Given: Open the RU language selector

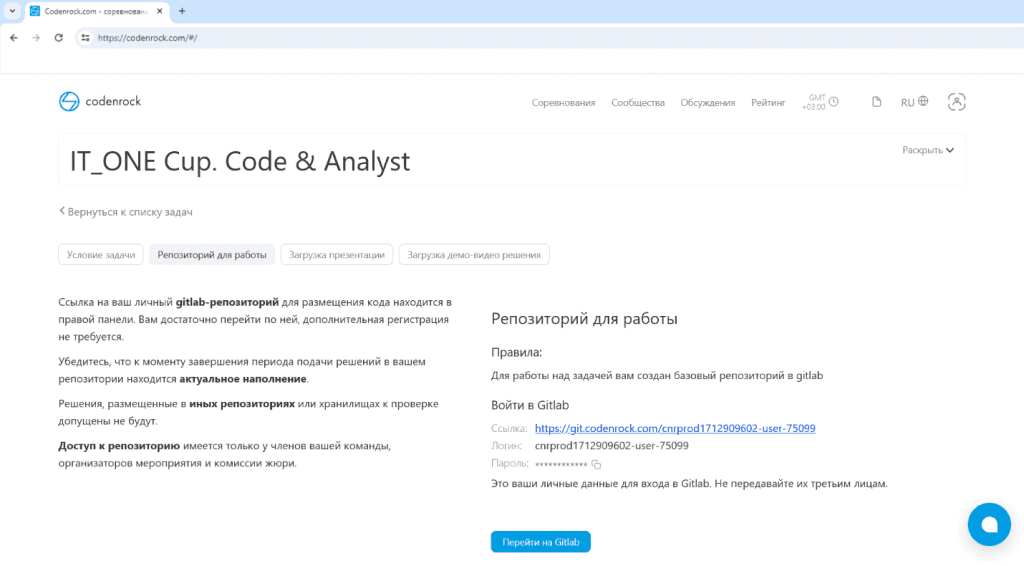Looking at the screenshot, I should tap(914, 102).
